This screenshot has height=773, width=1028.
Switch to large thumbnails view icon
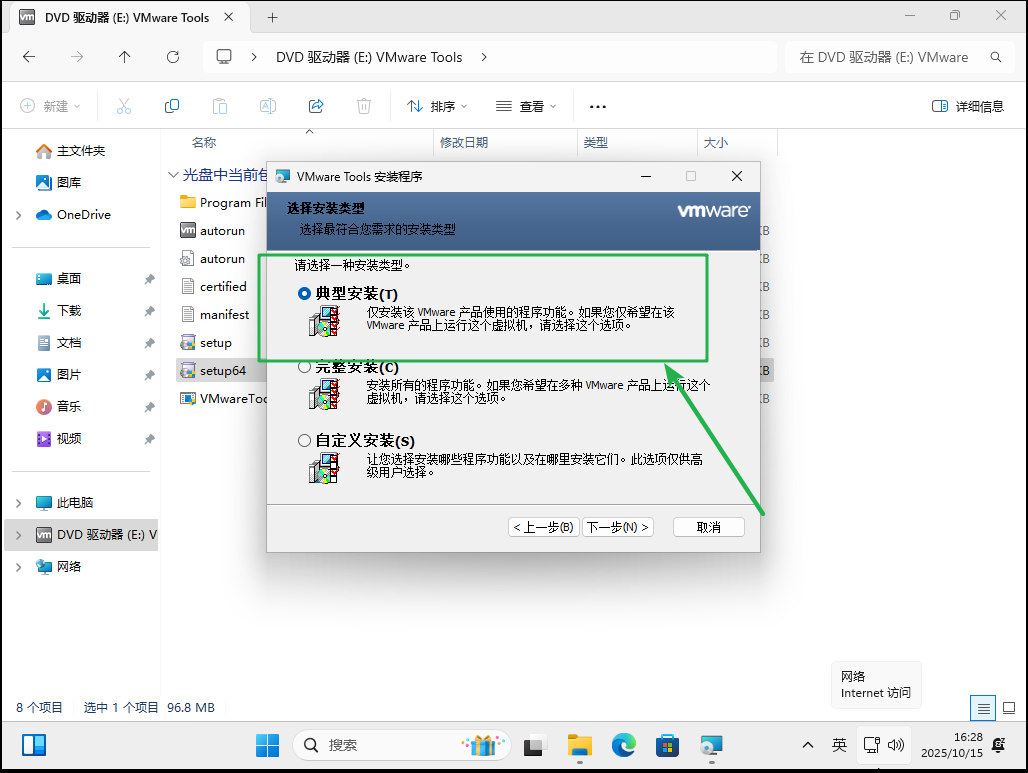coord(1009,708)
